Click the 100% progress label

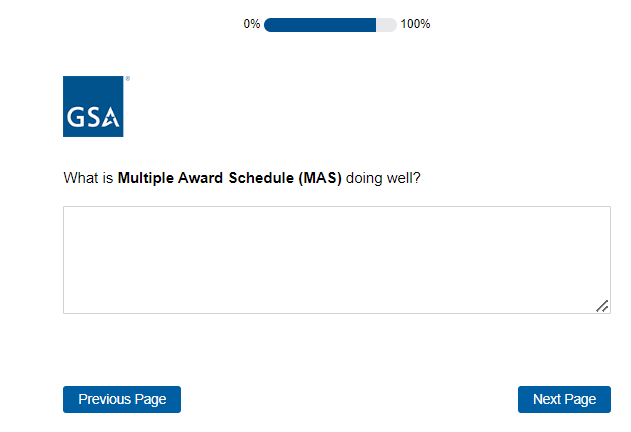coord(415,24)
